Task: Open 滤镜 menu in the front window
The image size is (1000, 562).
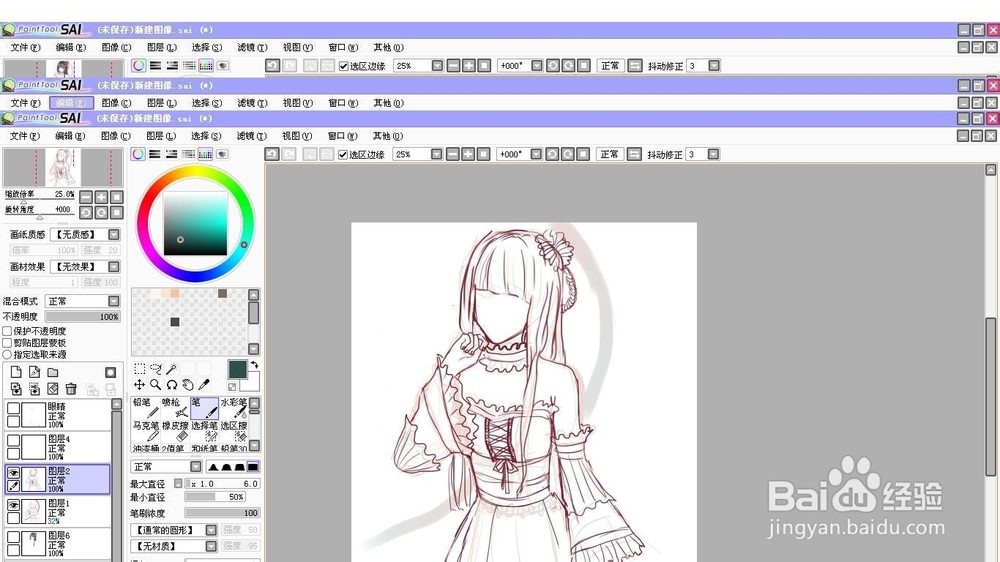Action: point(251,136)
